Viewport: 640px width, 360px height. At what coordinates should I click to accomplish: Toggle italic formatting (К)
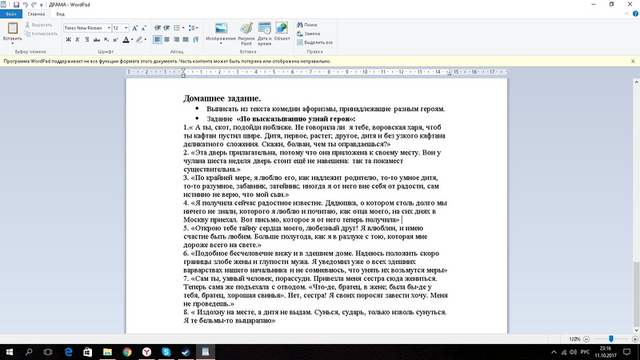tap(78, 40)
